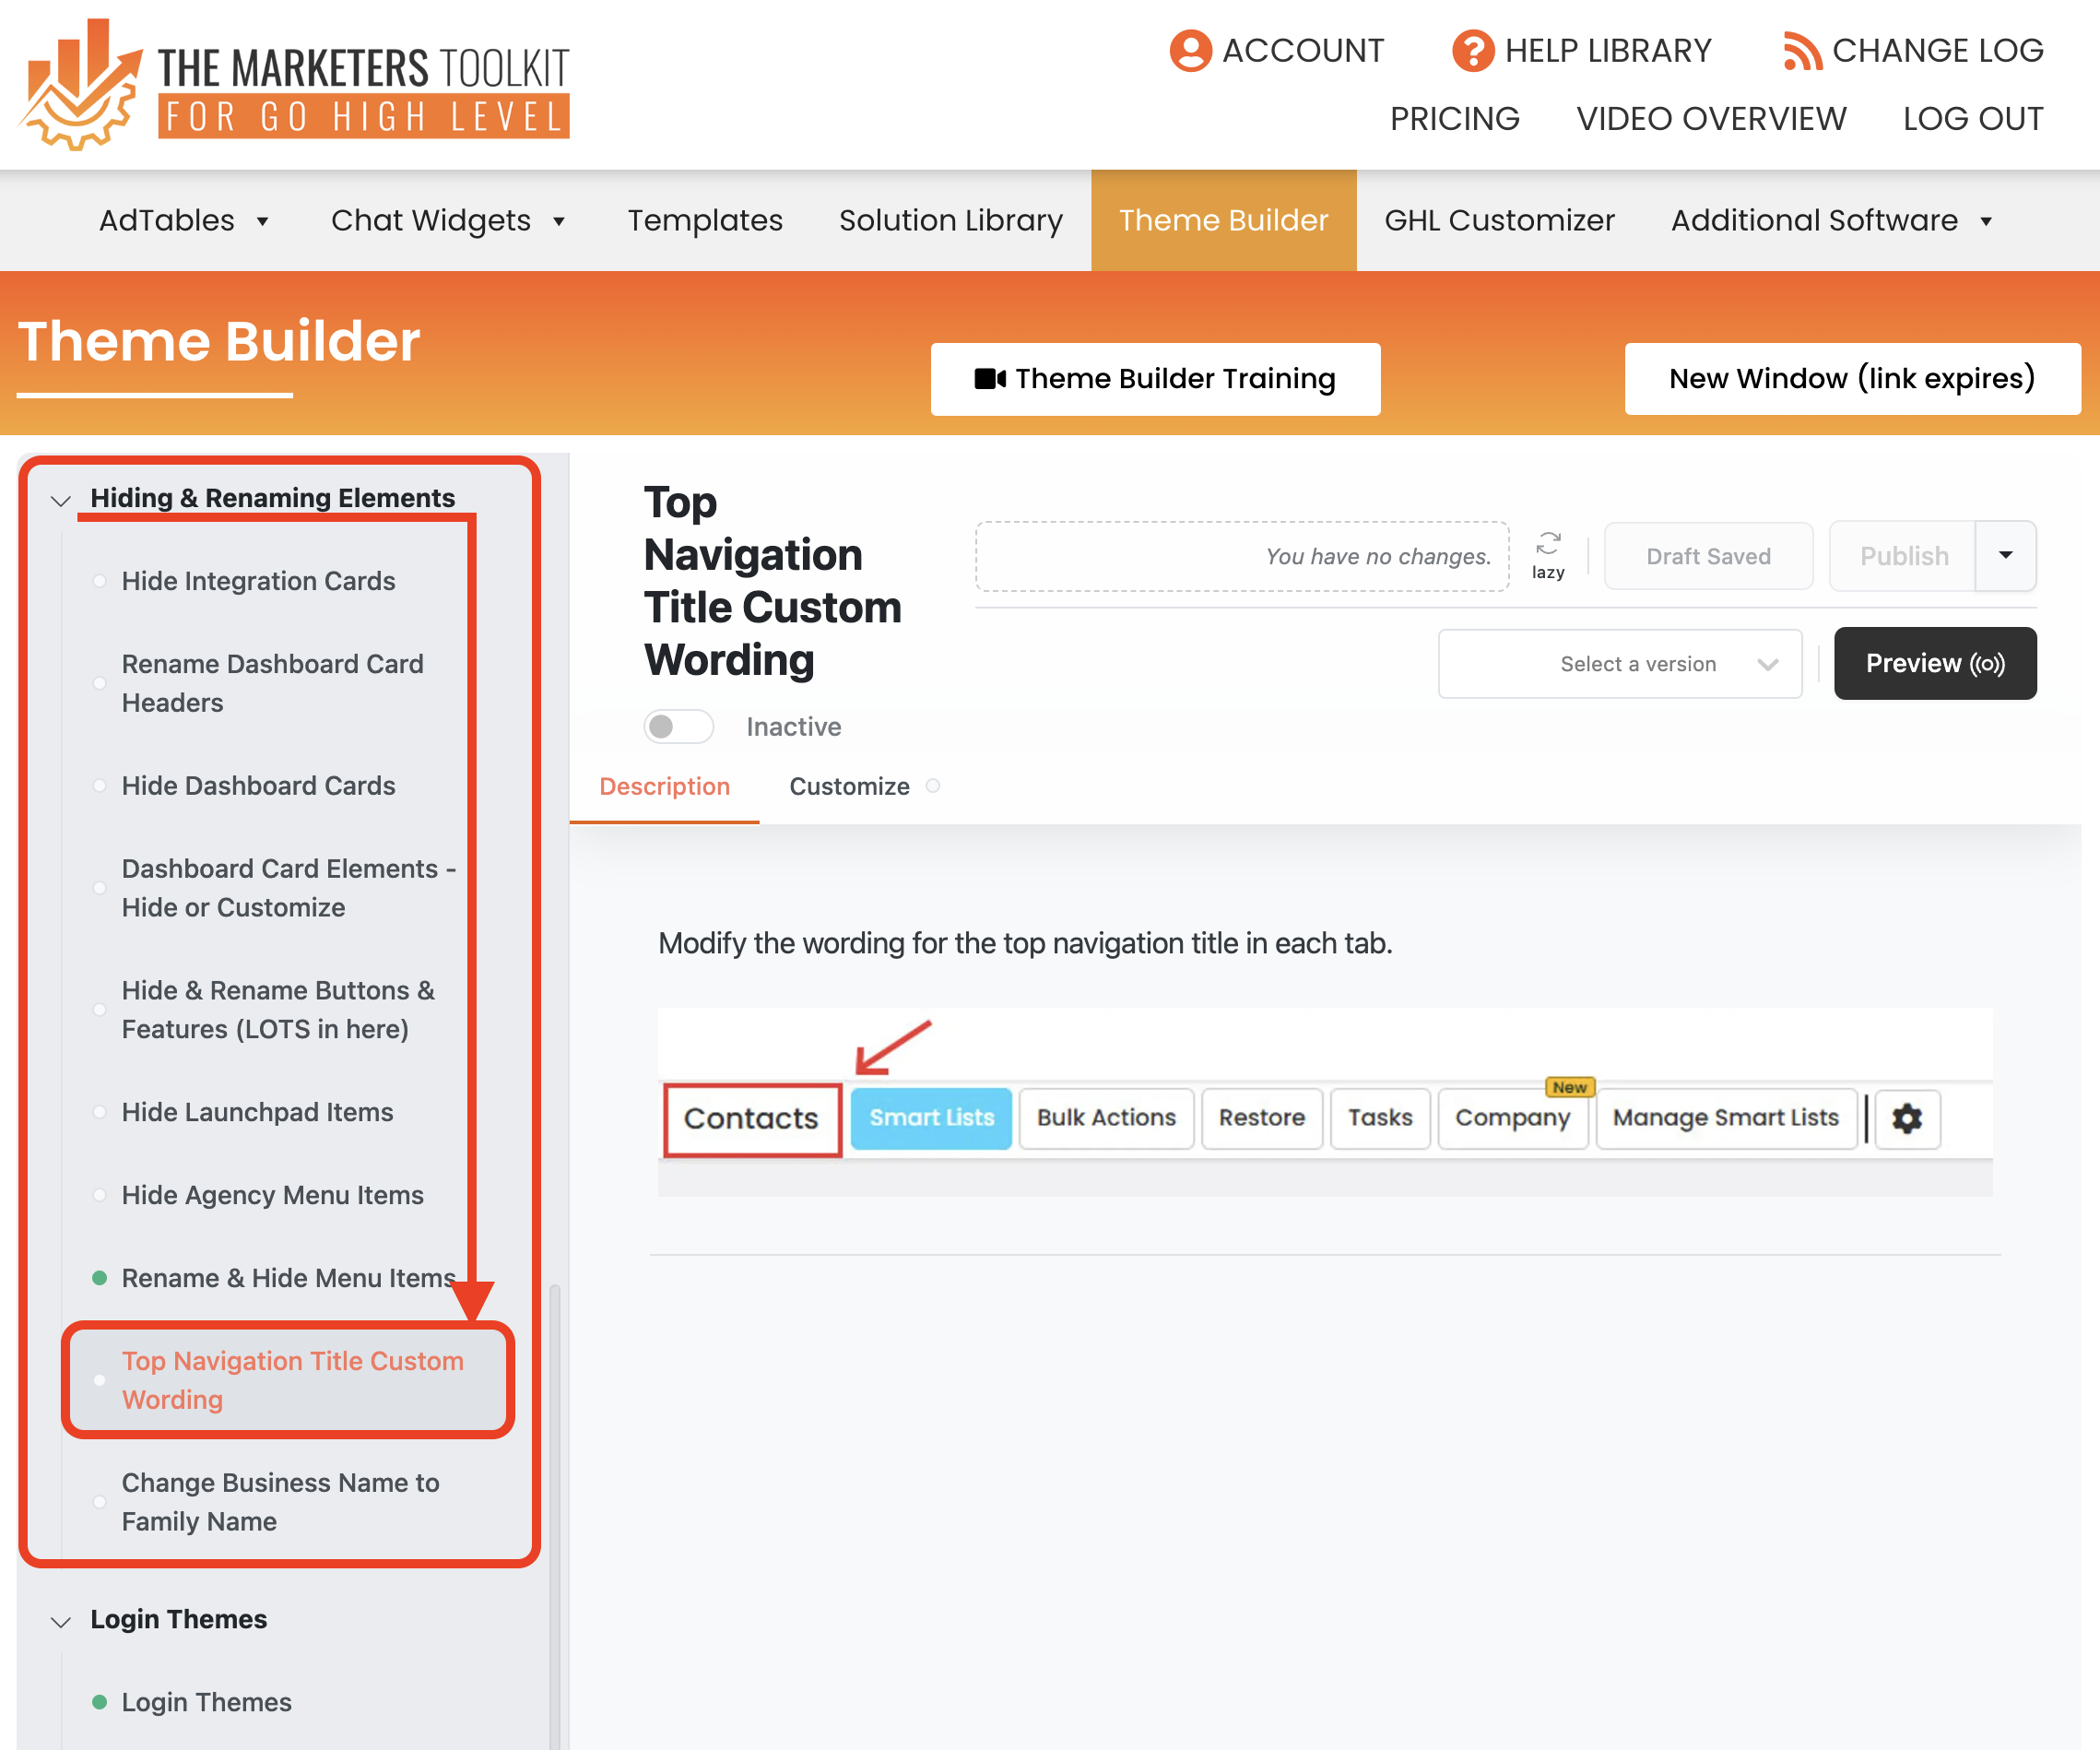Select Change Business Name to Family Name

(280, 1502)
